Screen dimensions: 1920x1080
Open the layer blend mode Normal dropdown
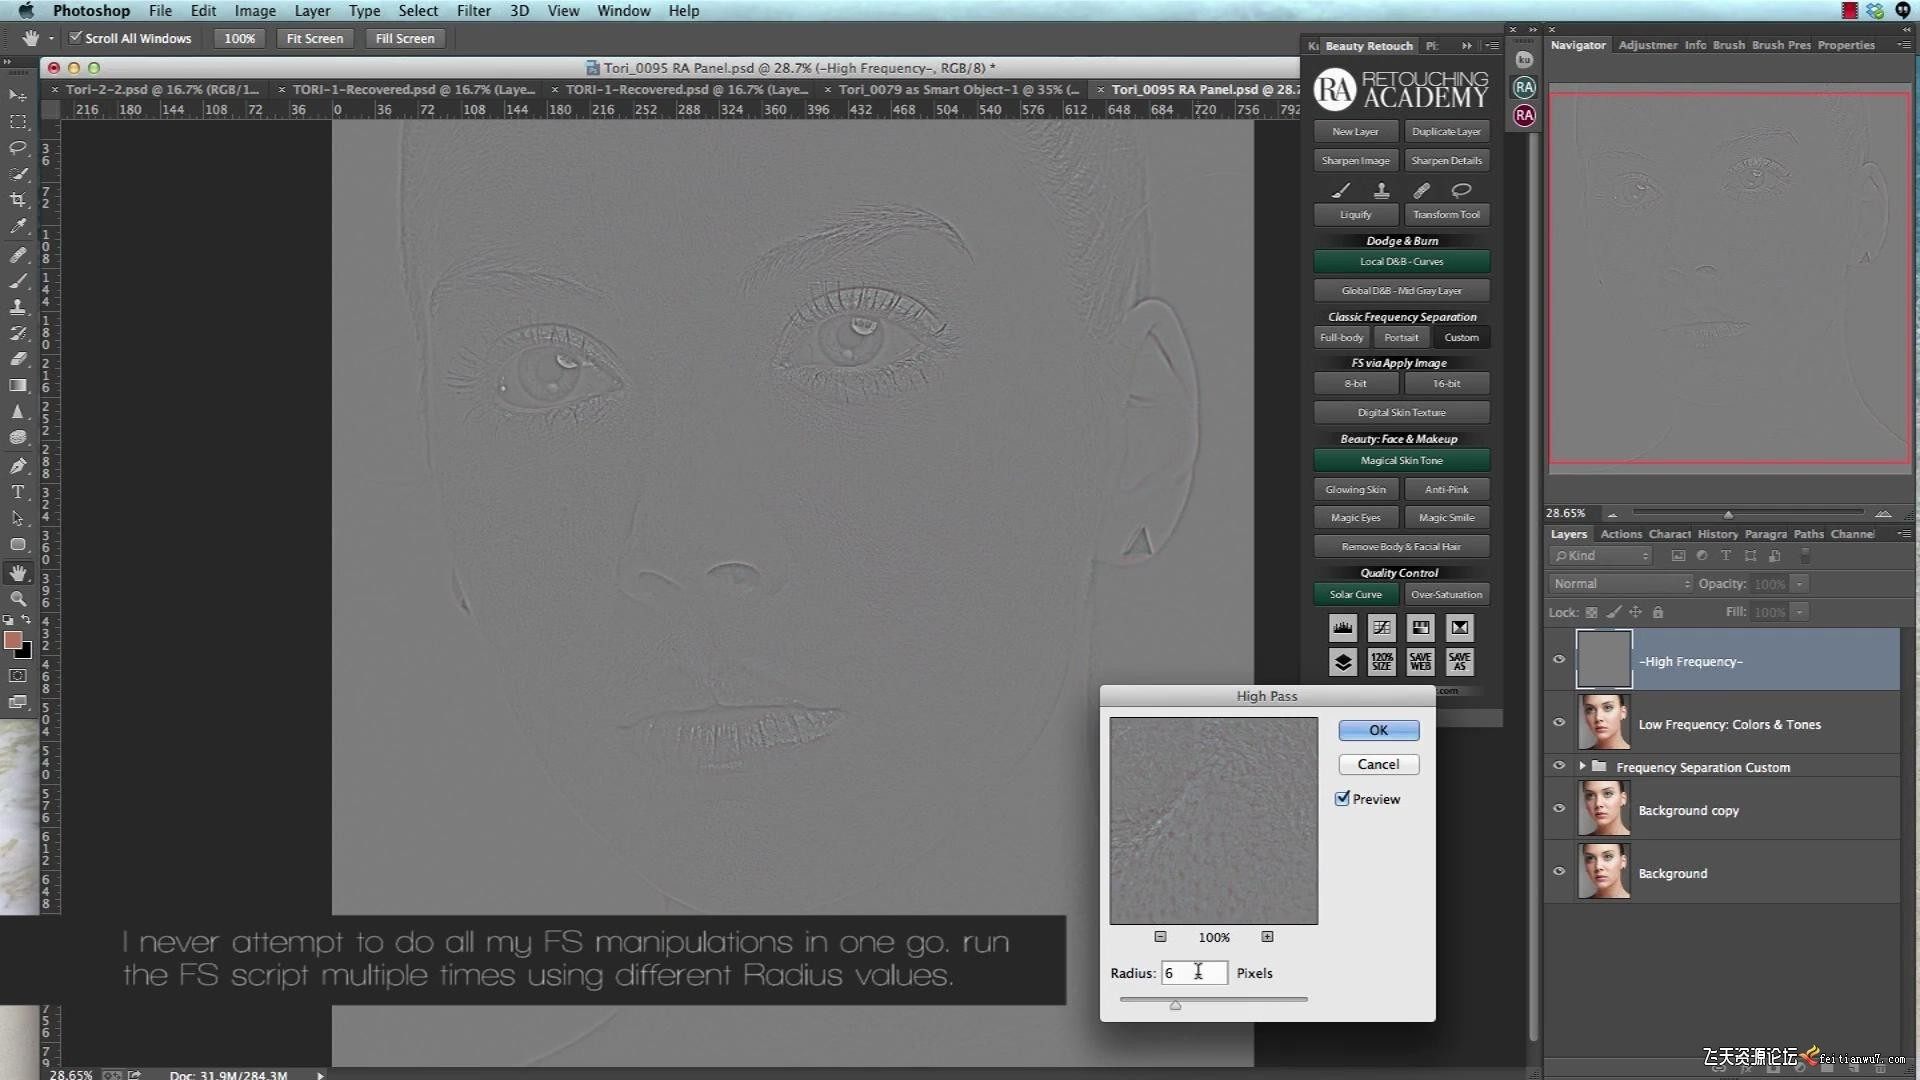click(1620, 584)
